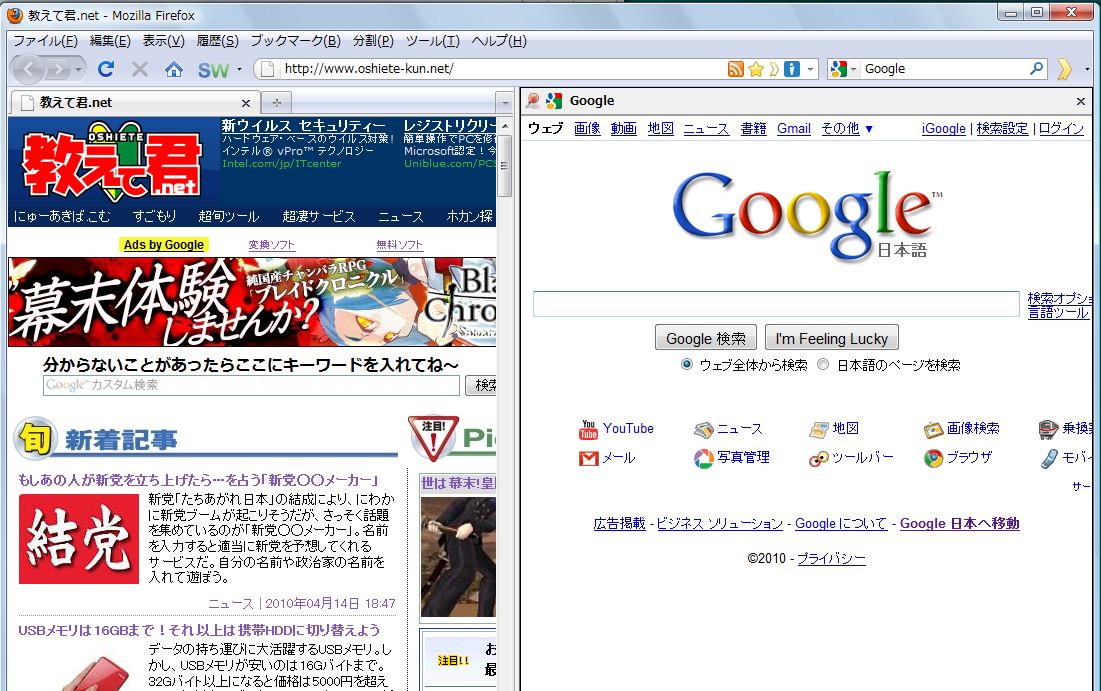This screenshot has width=1101, height=691.
Task: Bookmark this page with the star icon
Action: [x=756, y=69]
